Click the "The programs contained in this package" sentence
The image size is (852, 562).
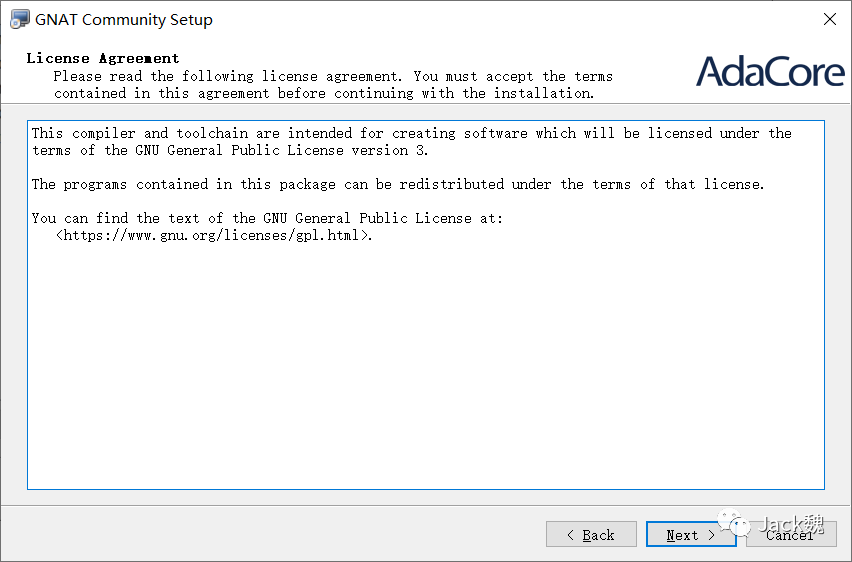click(397, 184)
